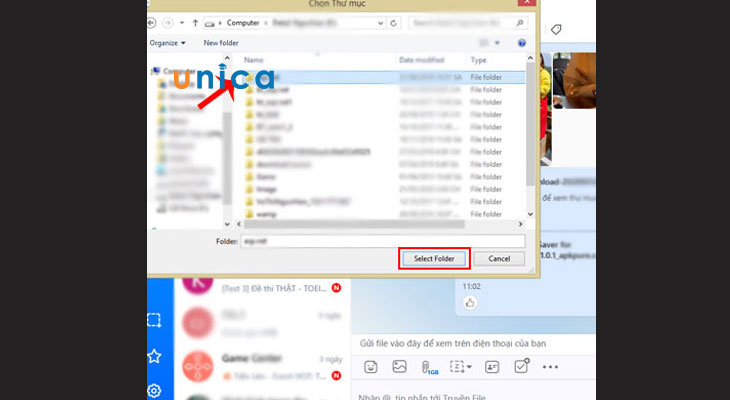Viewport: 730px width, 400px height.
Task: Select the Image folder
Action: (x=266, y=189)
